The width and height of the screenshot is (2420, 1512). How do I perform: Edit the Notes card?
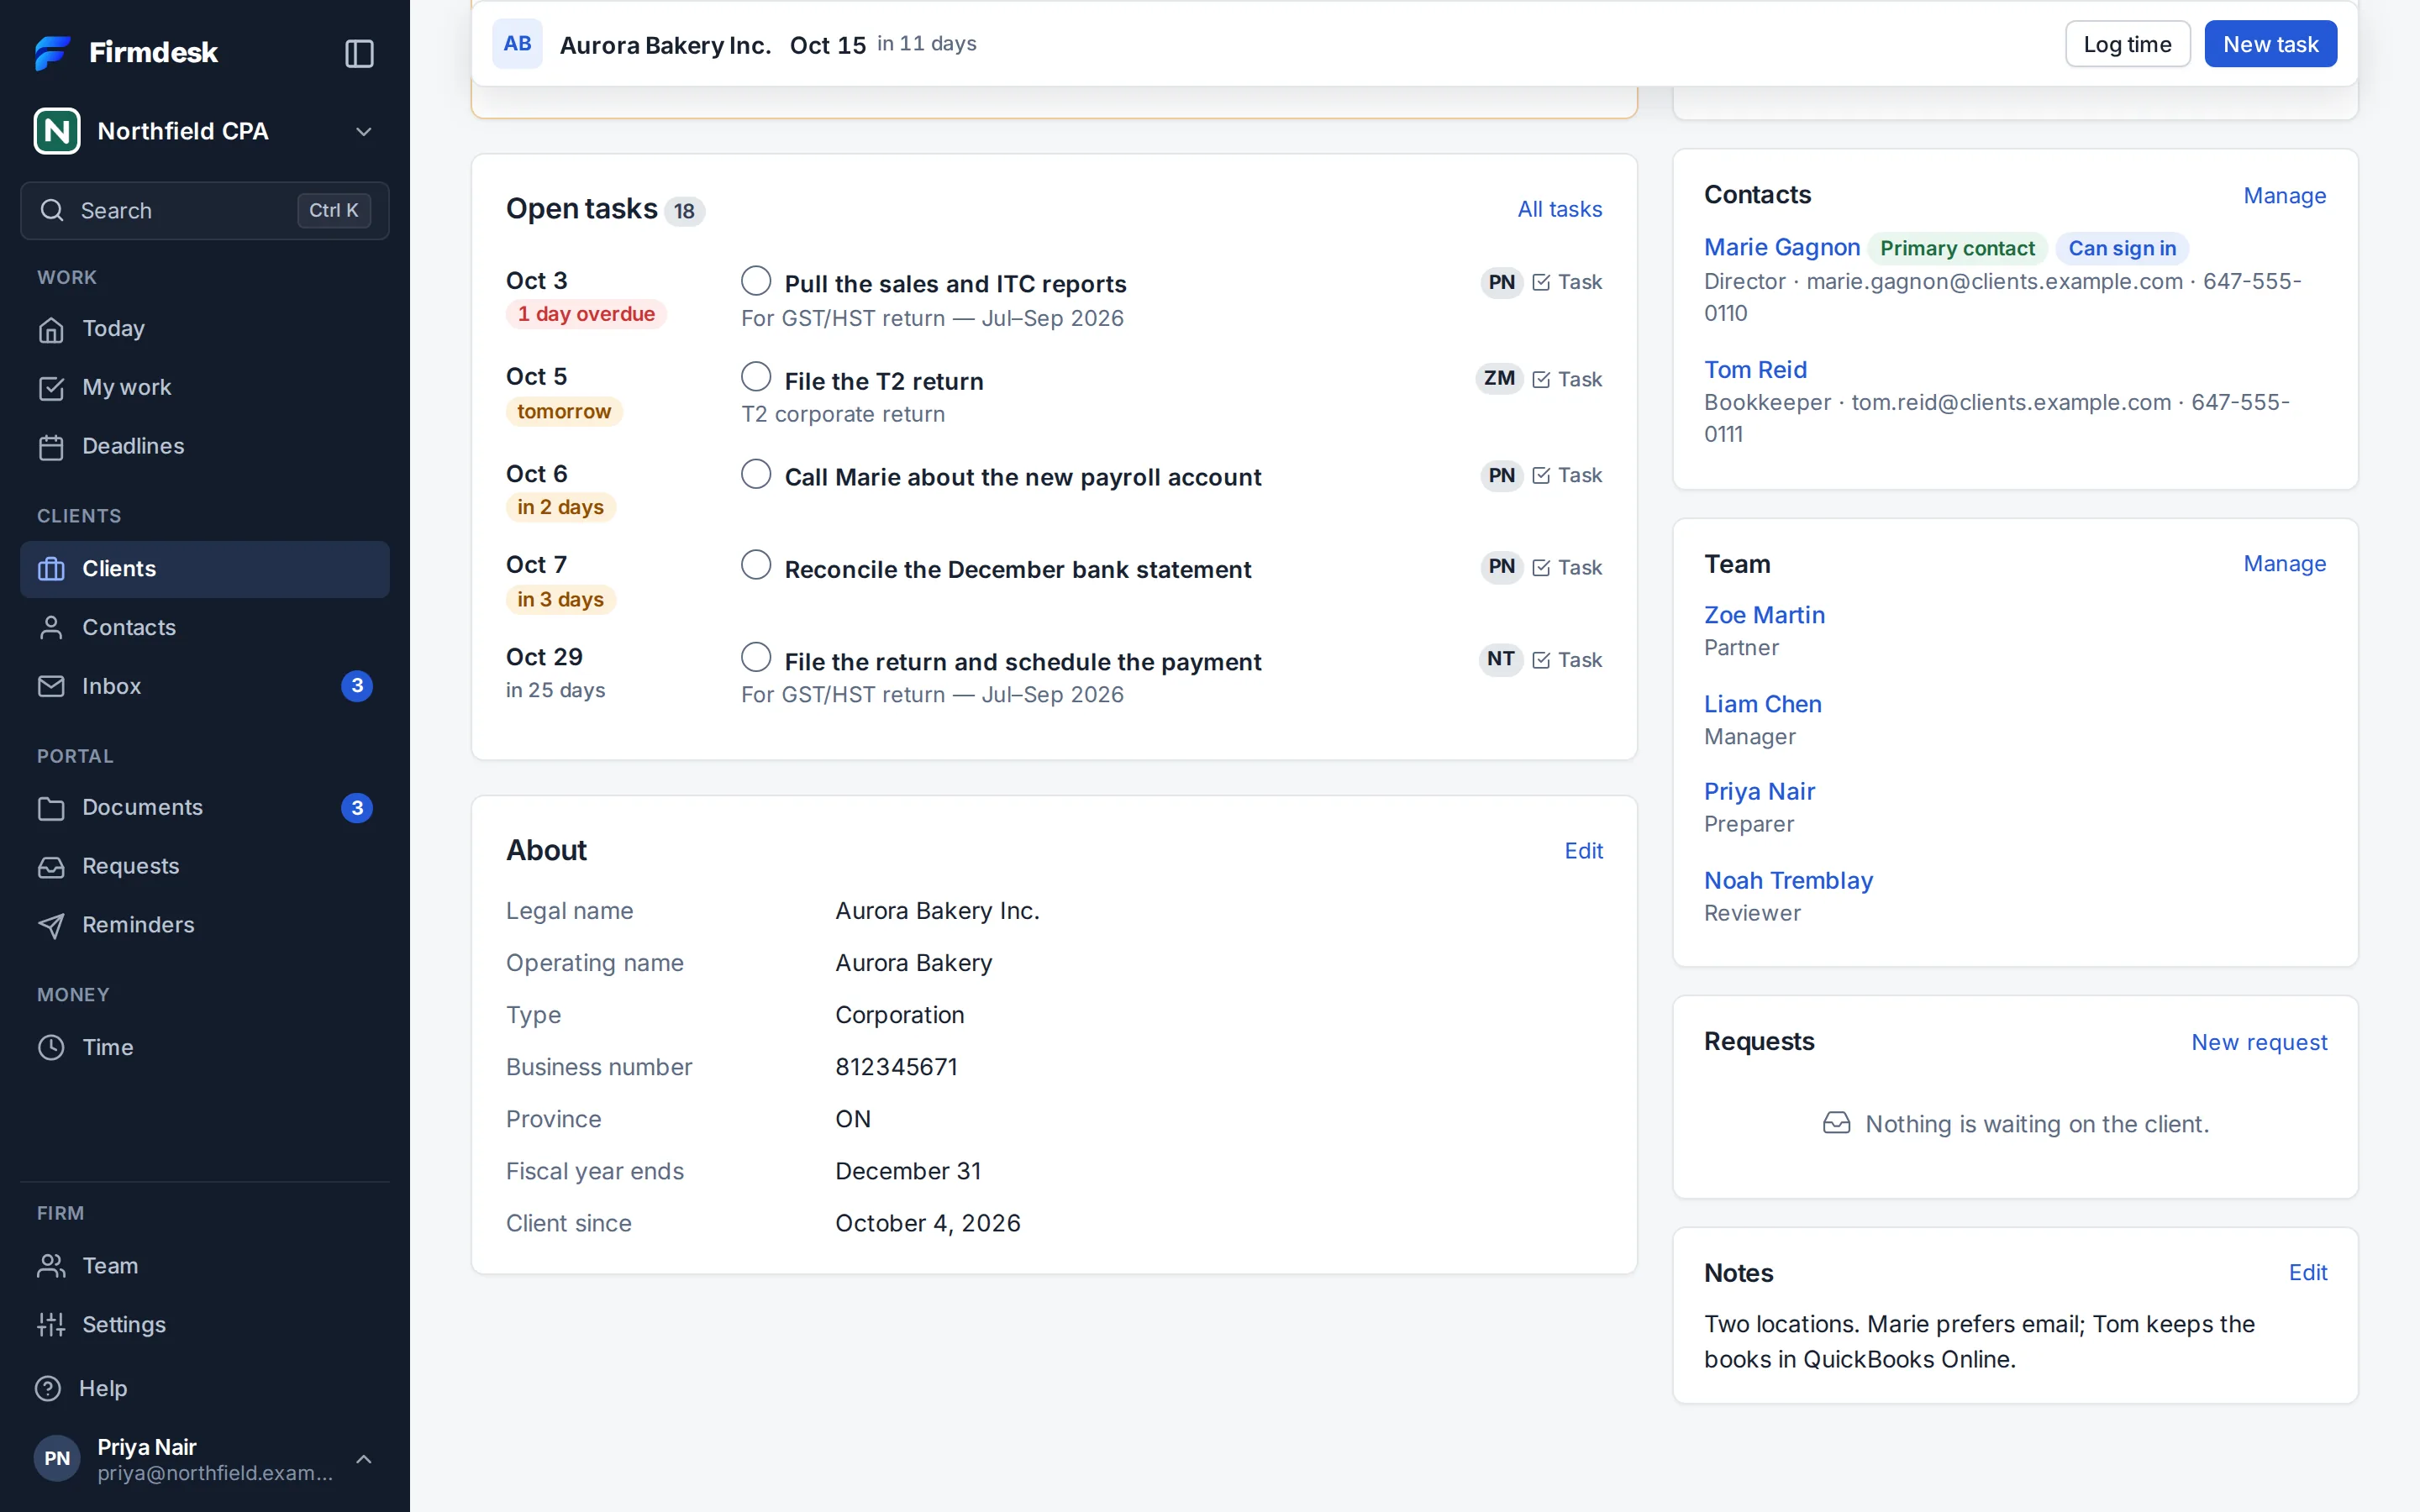(x=2308, y=1273)
